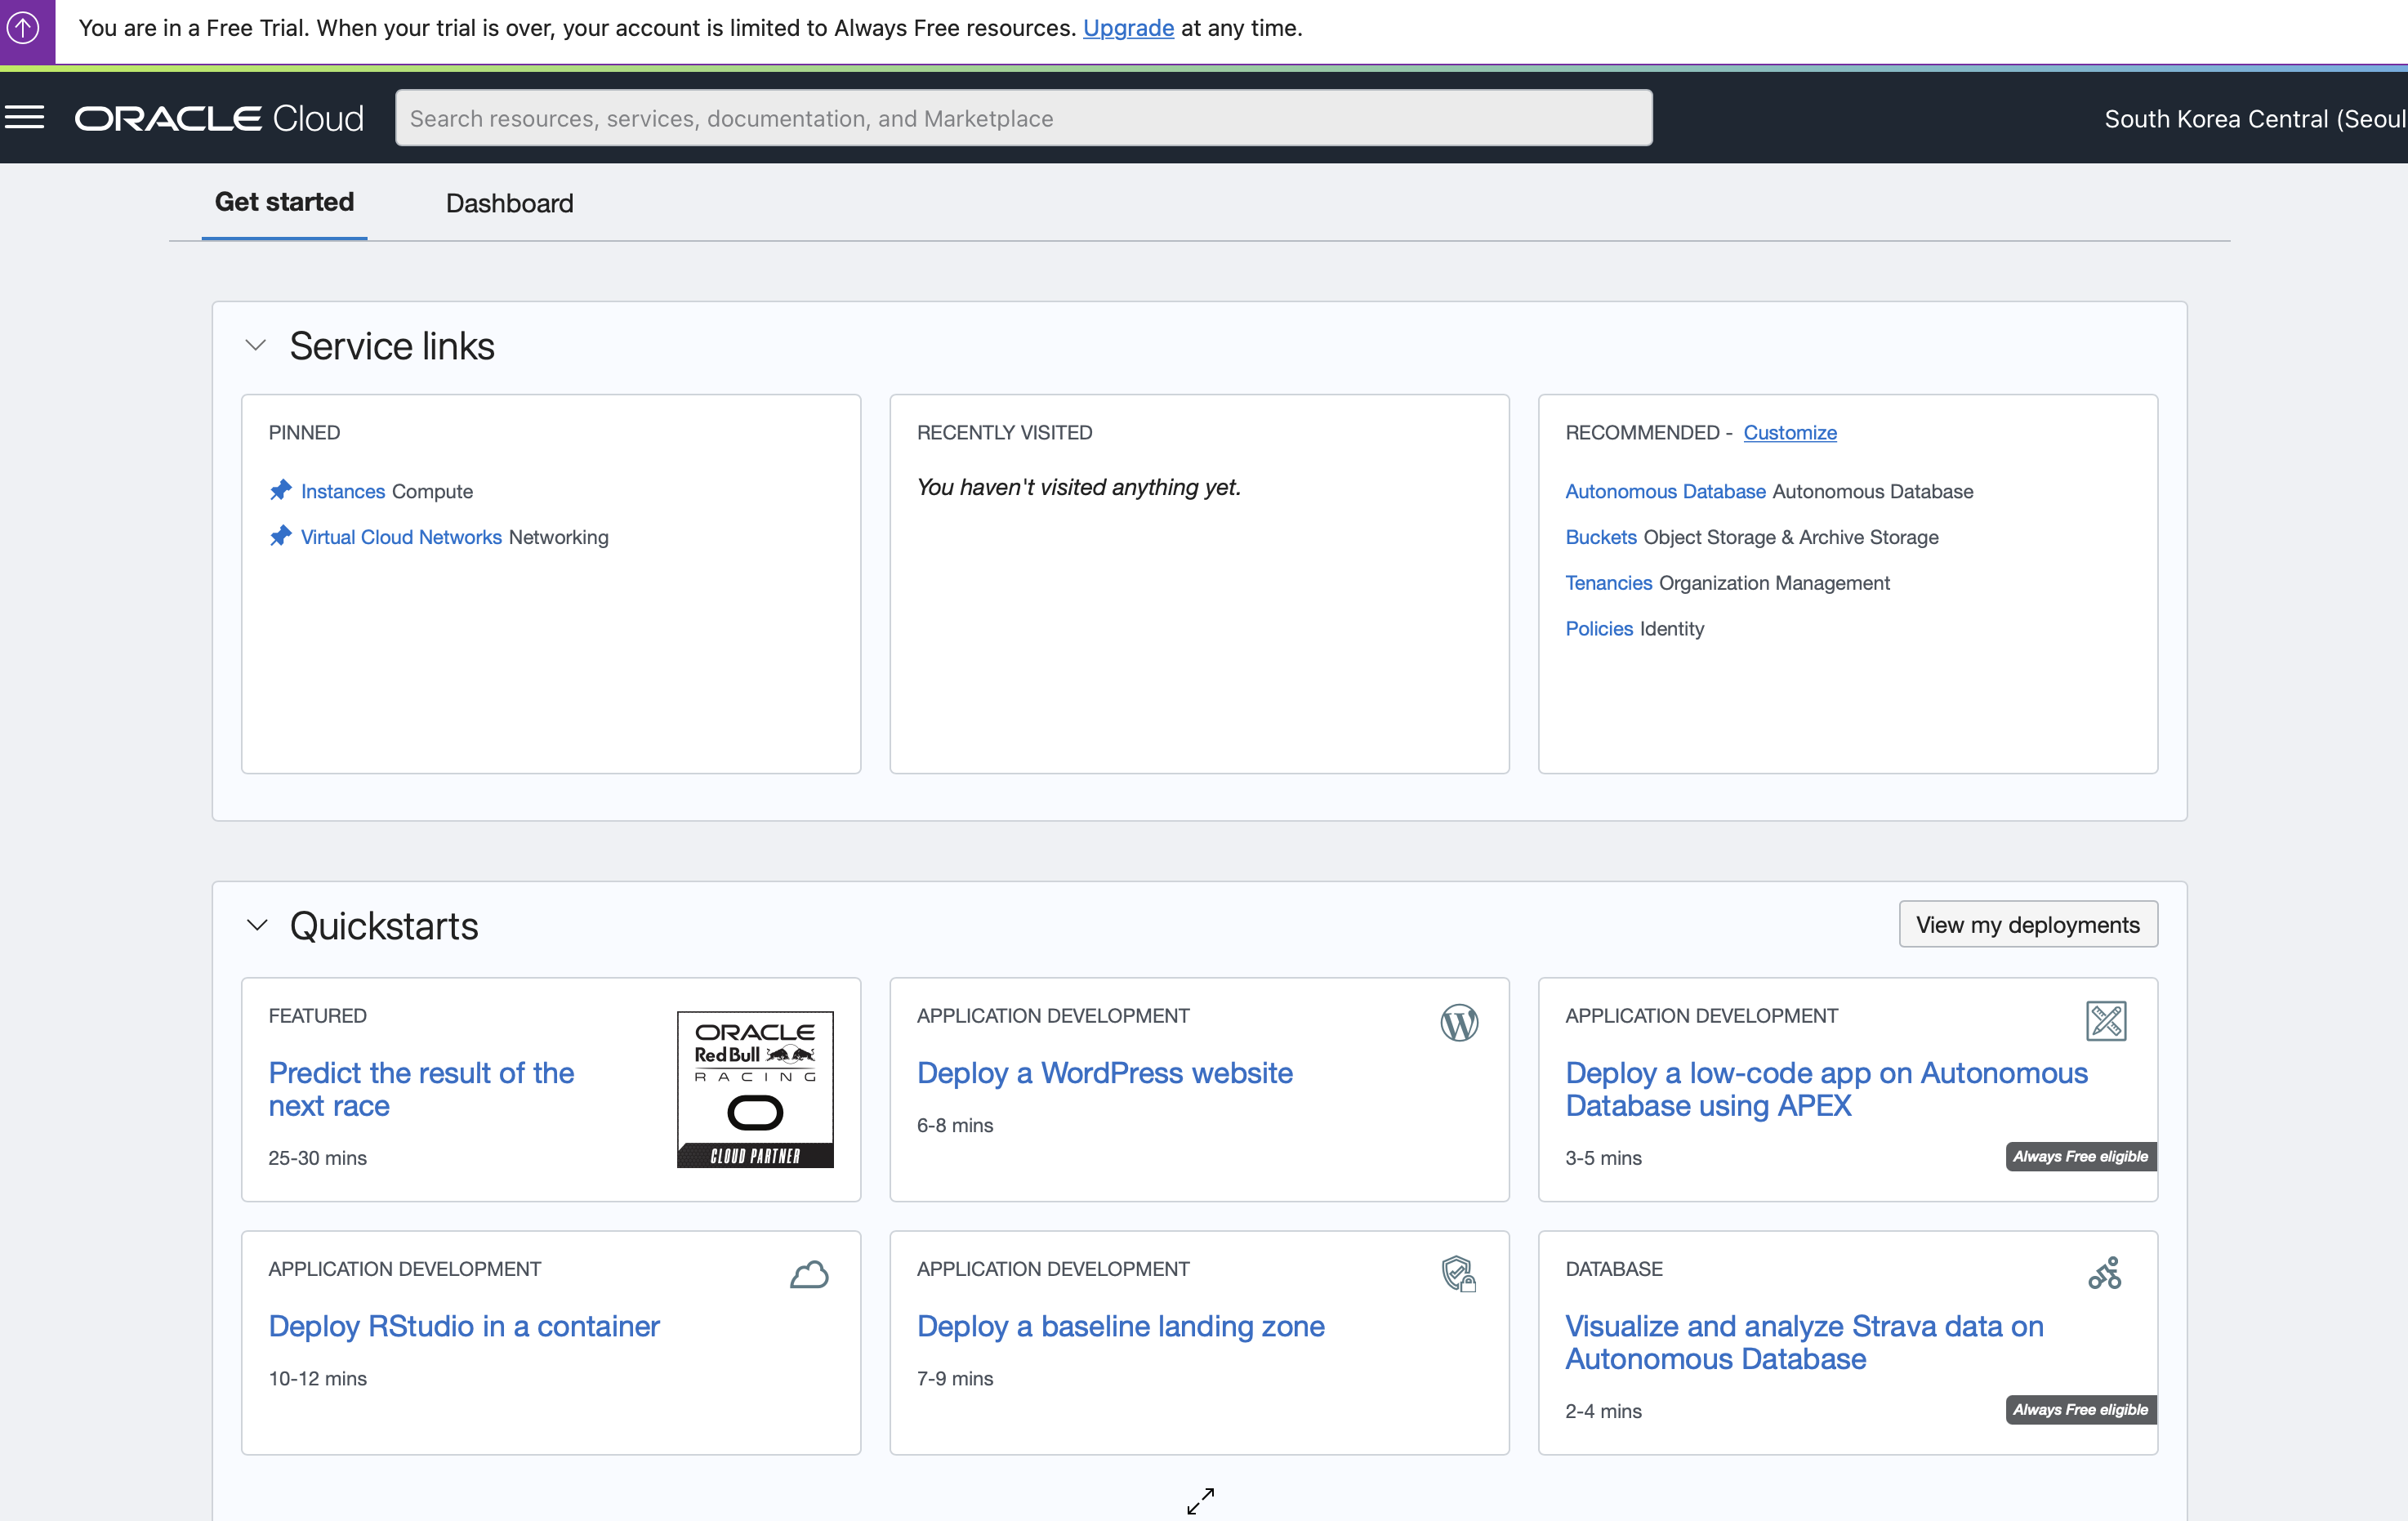Click the Upgrade link in the trial banner
This screenshot has height=1521, width=2408.
click(x=1128, y=28)
